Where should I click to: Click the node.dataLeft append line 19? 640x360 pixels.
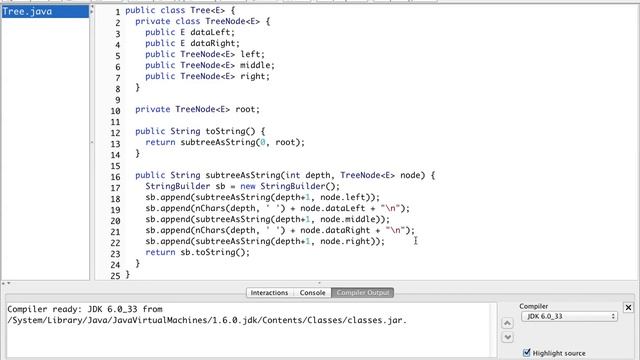277,209
